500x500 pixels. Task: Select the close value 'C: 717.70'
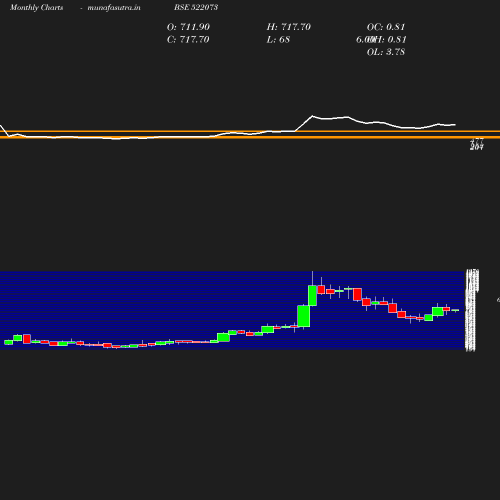(x=188, y=40)
